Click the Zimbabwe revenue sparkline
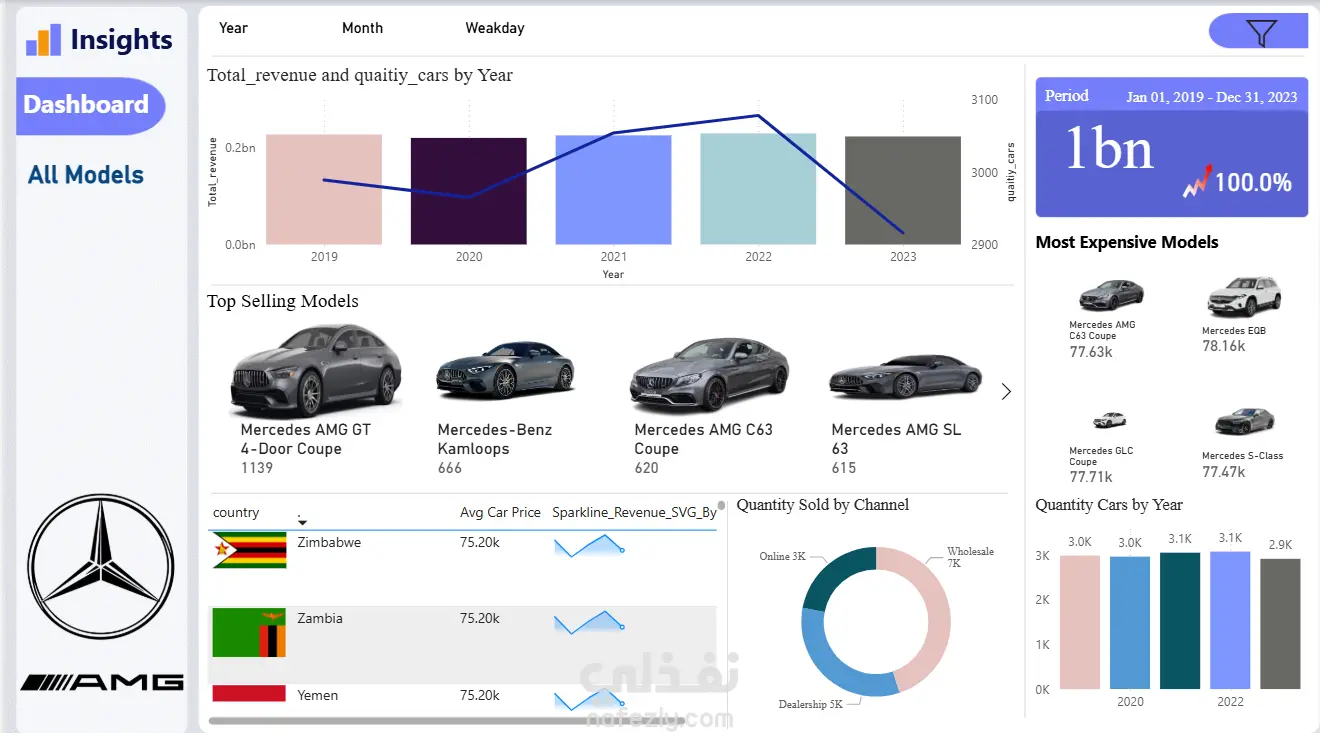Viewport: 1320px width, 733px height. [589, 546]
